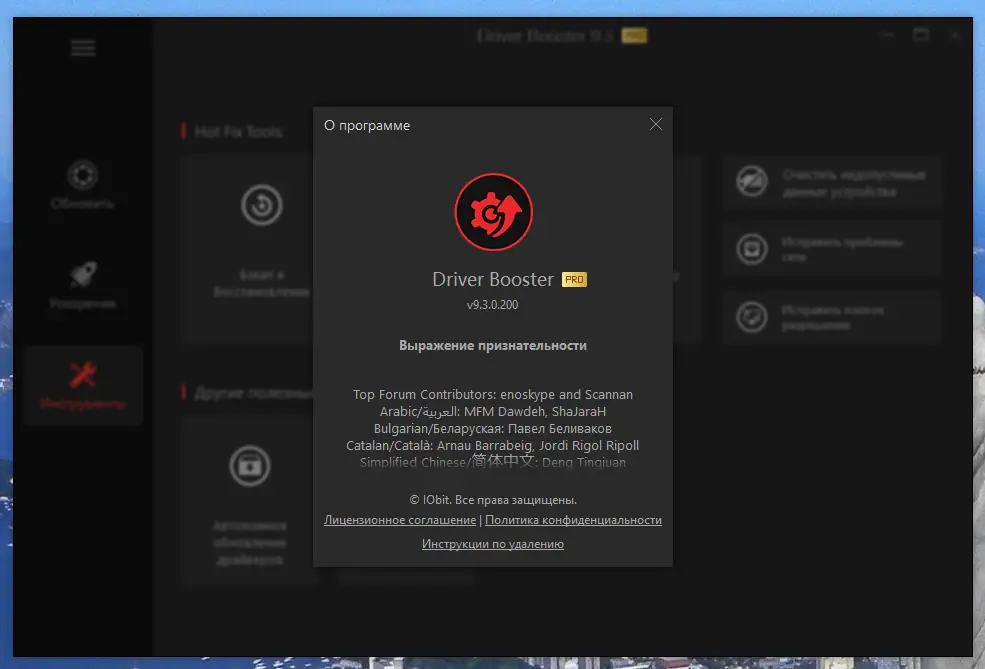This screenshot has width=985, height=669.
Task: Open the Лицензионное соглашение link
Action: point(400,520)
